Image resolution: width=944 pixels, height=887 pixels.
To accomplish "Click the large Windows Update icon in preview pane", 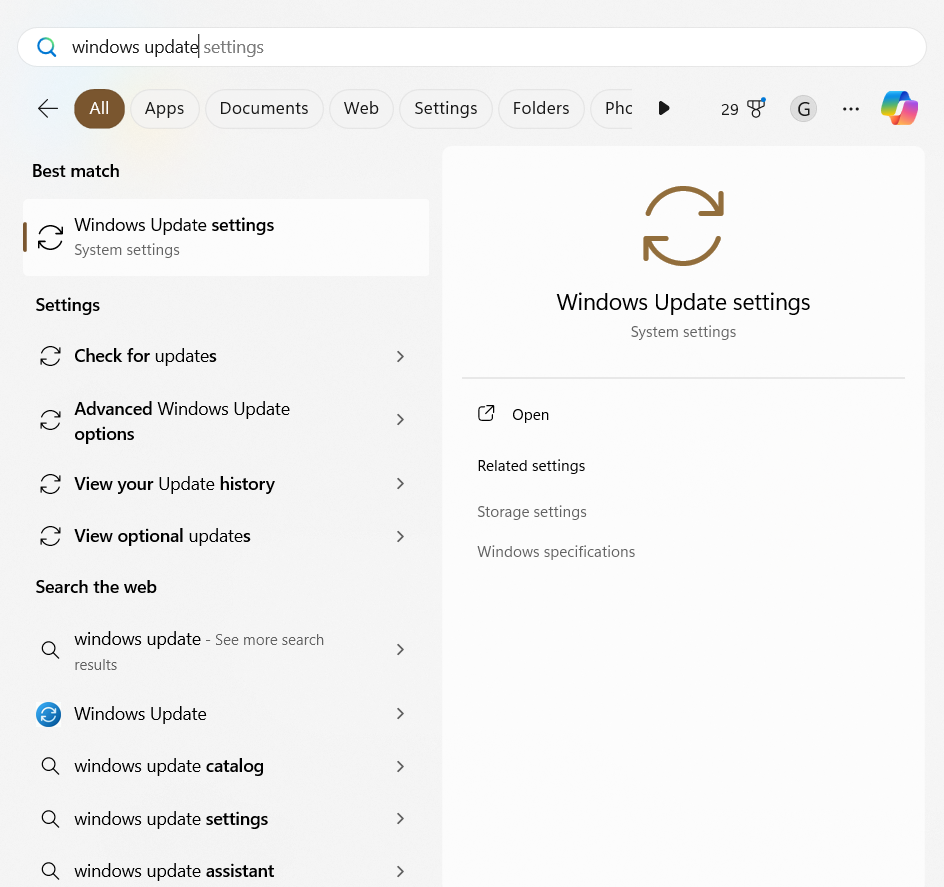I will pyautogui.click(x=683, y=226).
